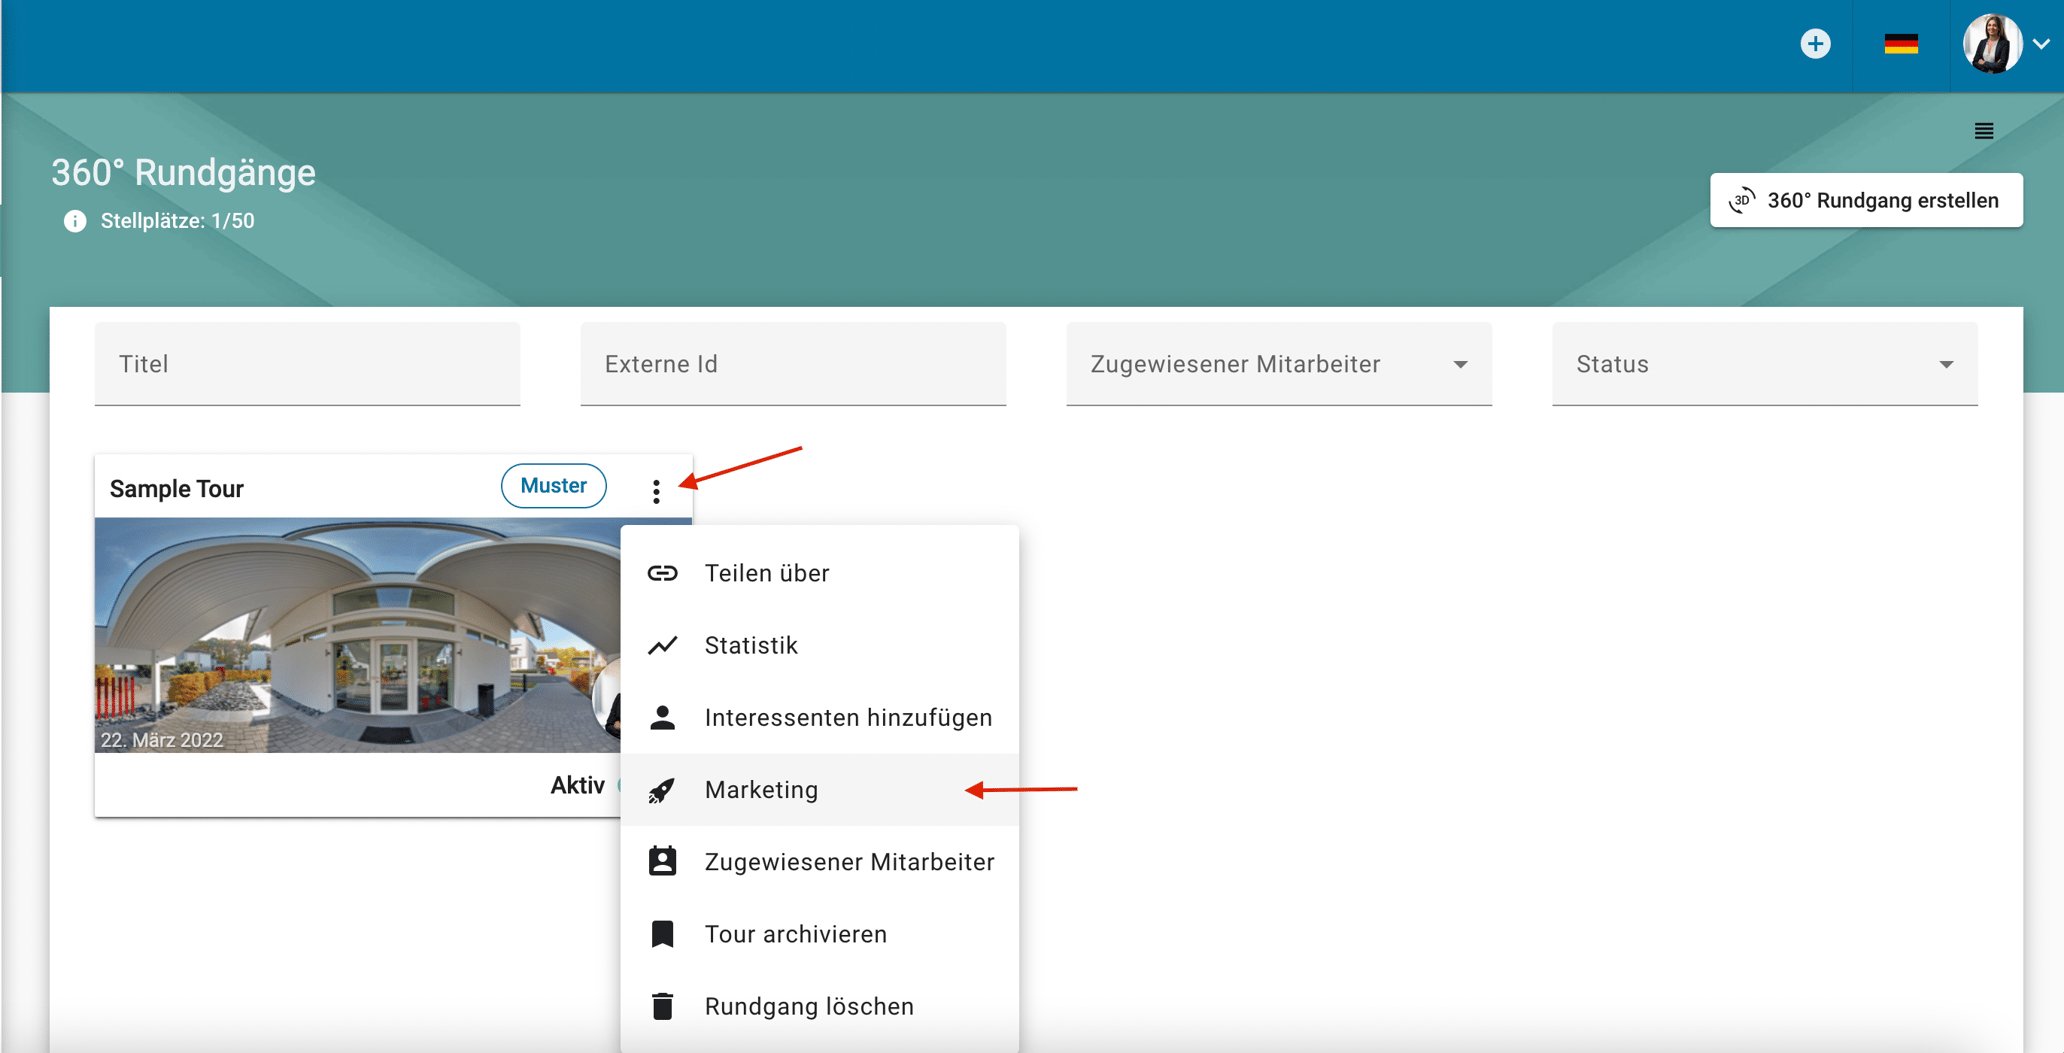Image resolution: width=2064 pixels, height=1053 pixels.
Task: Click the Muster badge on Sample Tour
Action: 553,486
